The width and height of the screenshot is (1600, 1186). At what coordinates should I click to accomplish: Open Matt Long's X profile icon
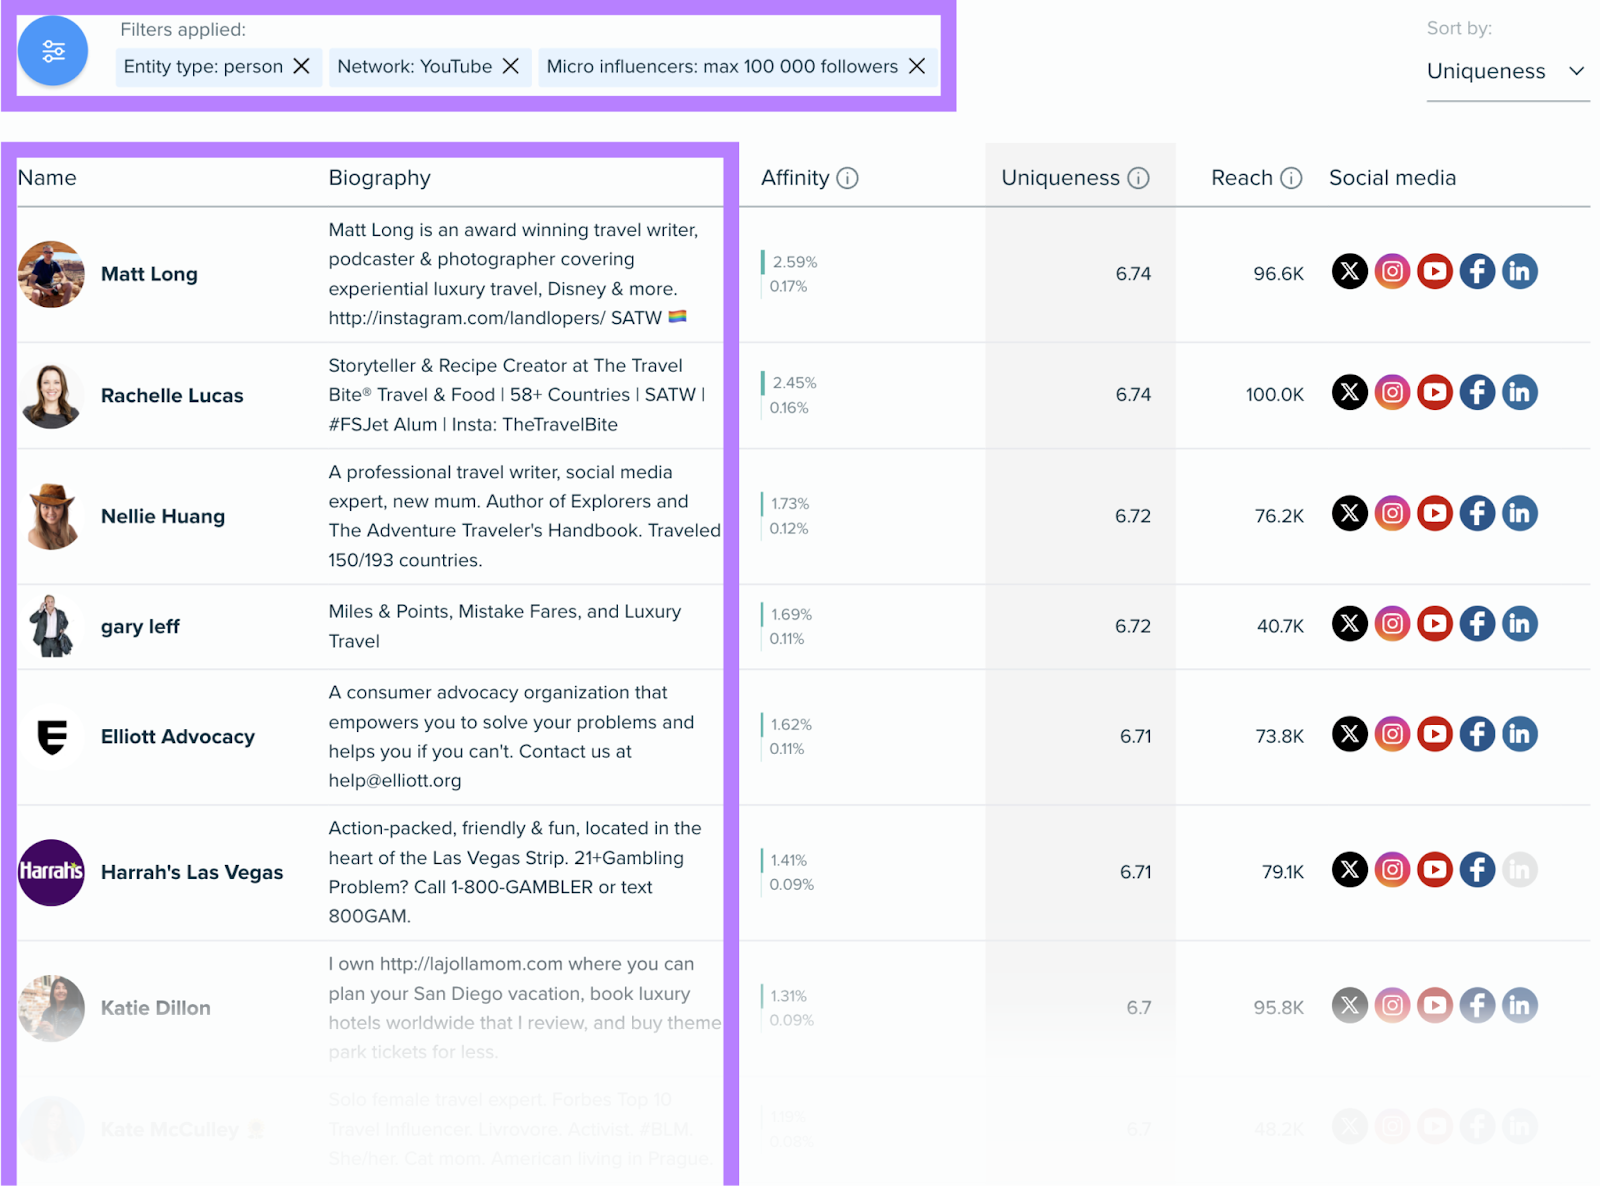coord(1349,271)
